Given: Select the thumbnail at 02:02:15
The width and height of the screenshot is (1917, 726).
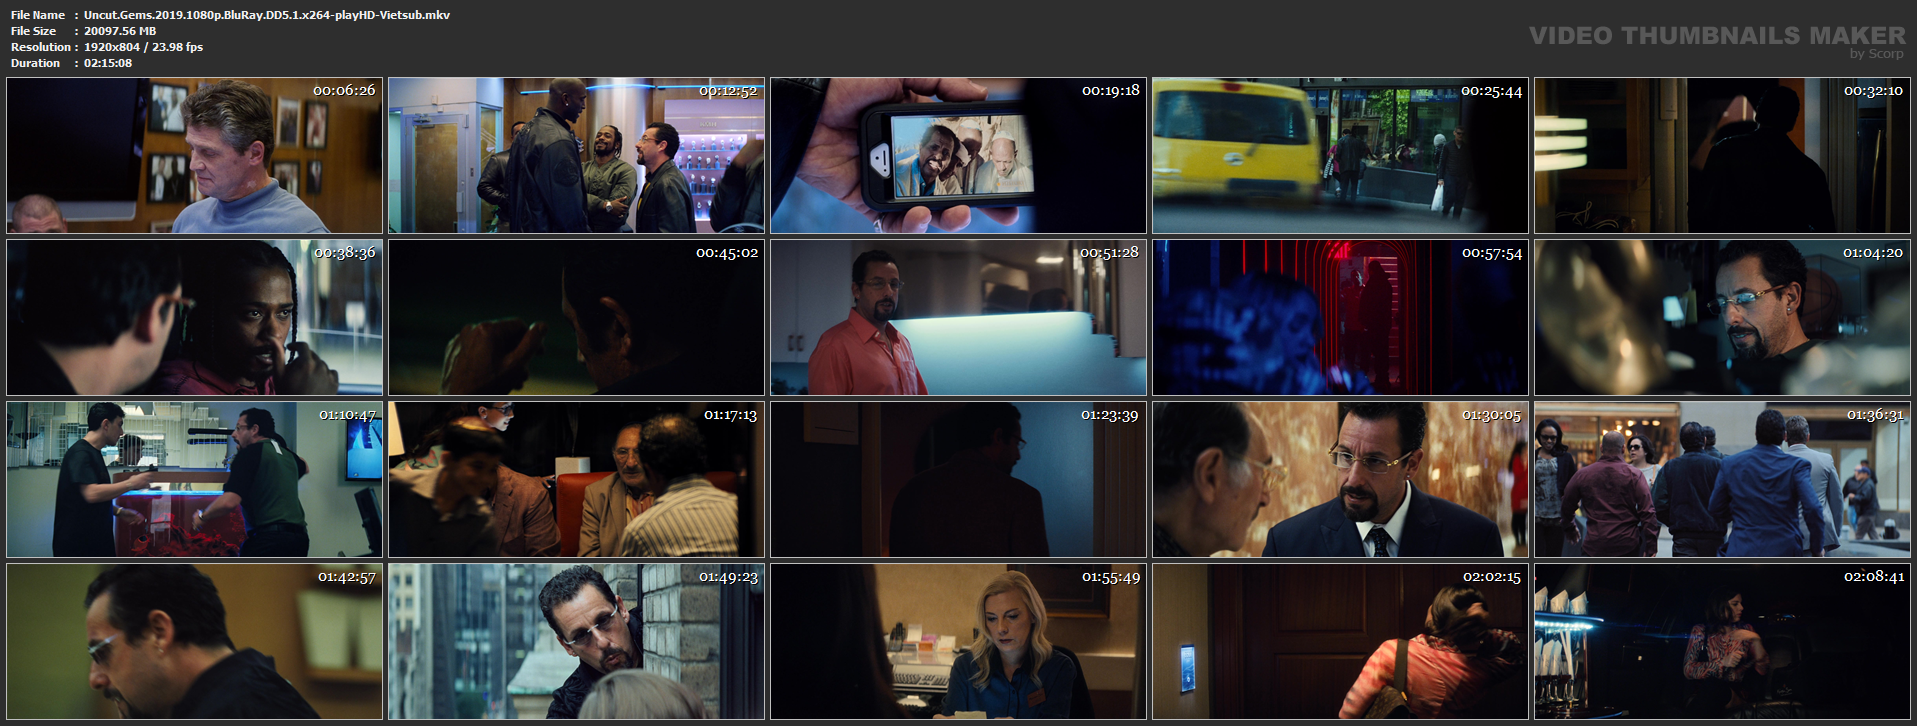Looking at the screenshot, I should click(1341, 642).
